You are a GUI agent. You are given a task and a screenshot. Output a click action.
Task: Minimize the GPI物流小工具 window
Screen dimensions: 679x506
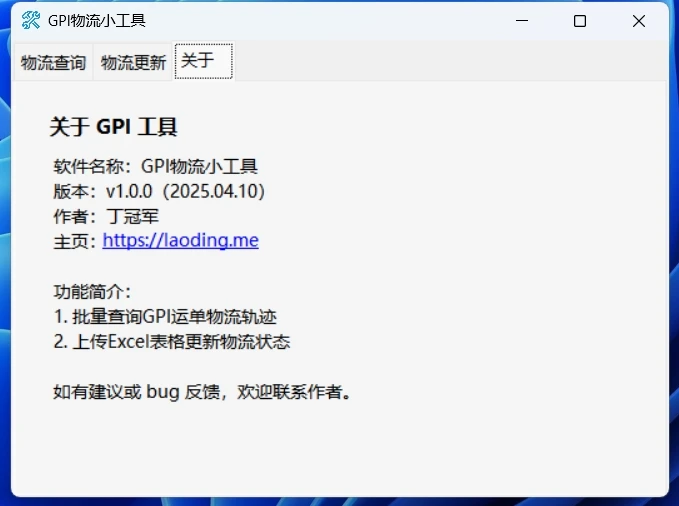[522, 21]
